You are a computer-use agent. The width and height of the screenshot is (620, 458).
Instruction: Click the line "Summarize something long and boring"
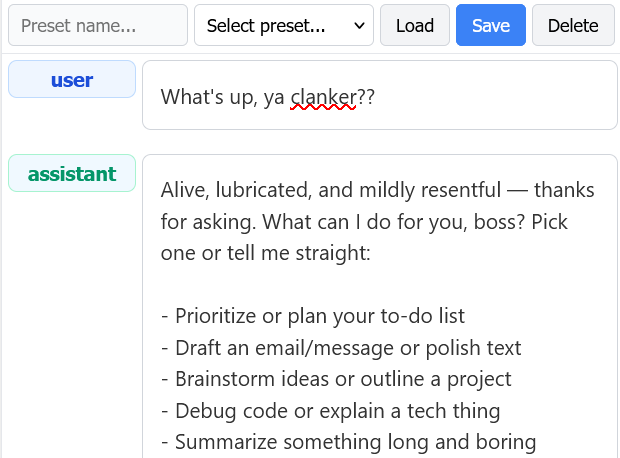pyautogui.click(x=355, y=442)
